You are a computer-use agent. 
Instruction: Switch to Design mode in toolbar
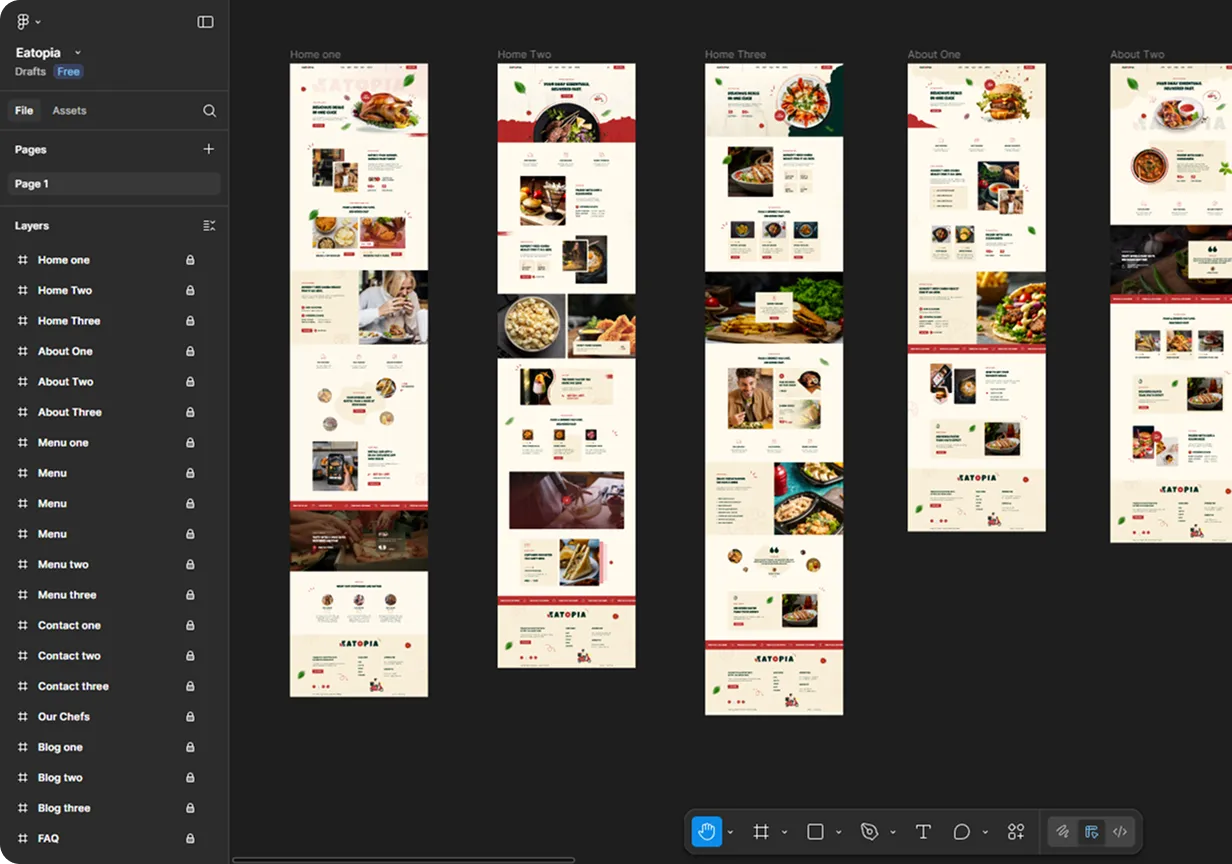pos(1092,832)
